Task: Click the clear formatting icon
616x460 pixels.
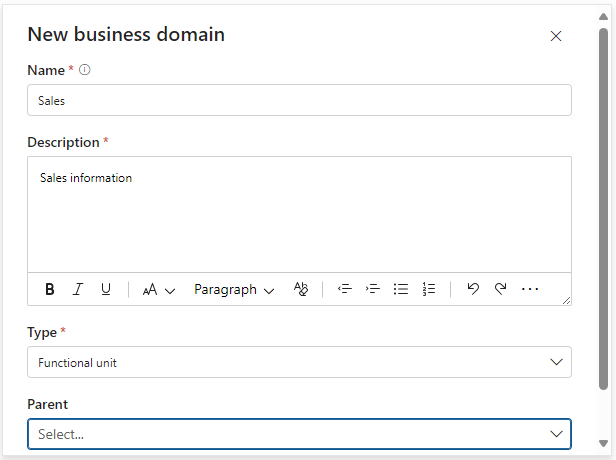Action: pos(301,289)
